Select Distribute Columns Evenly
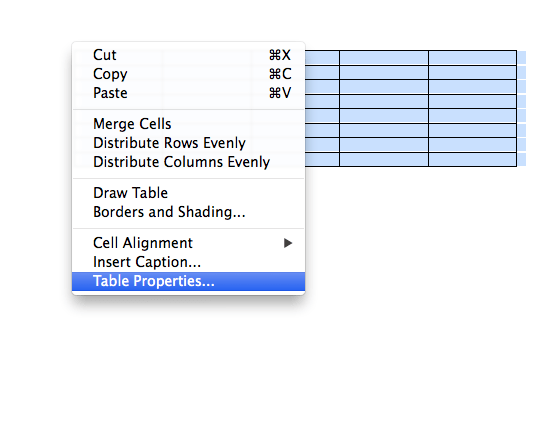Image resolution: width=555 pixels, height=440 pixels. (188, 162)
